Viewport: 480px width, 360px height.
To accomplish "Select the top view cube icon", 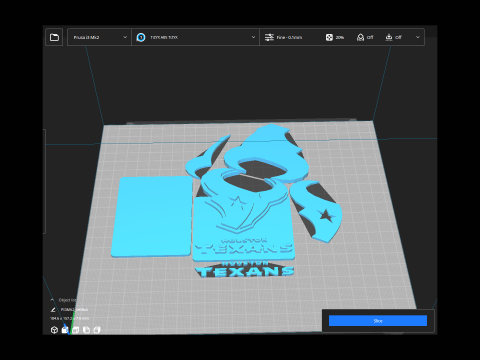I will (x=76, y=330).
